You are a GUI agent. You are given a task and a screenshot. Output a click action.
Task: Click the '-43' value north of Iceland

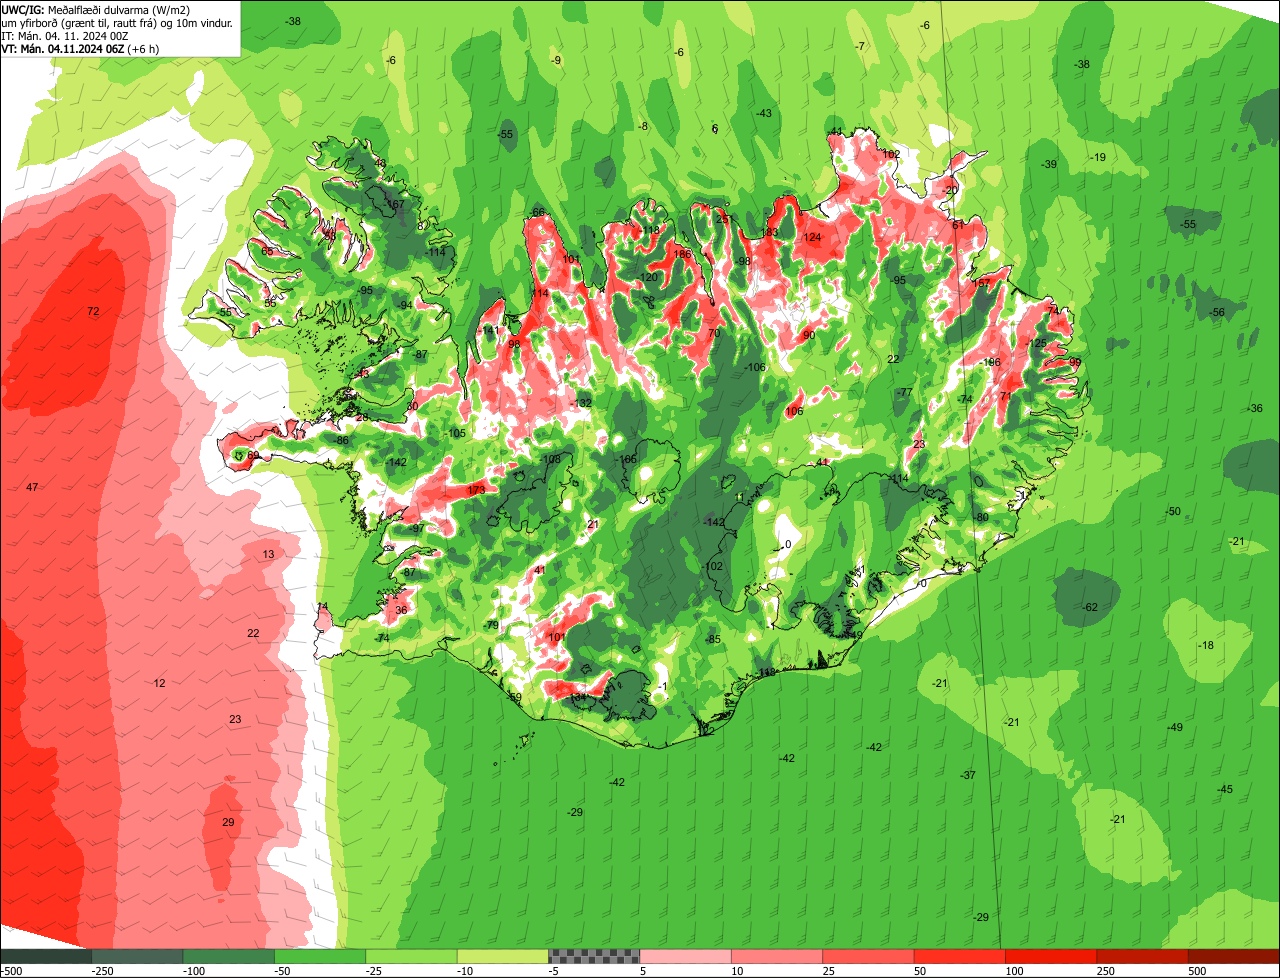point(763,114)
